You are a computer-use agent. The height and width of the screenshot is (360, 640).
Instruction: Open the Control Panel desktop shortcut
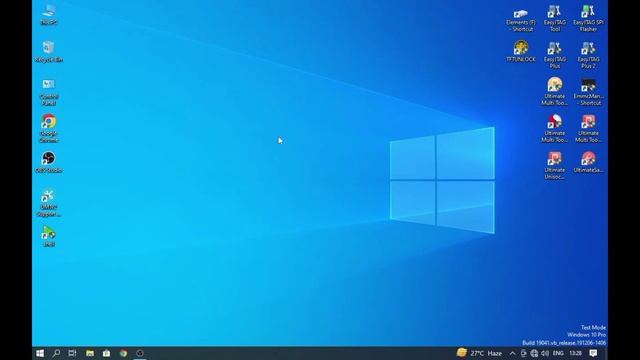tap(49, 92)
